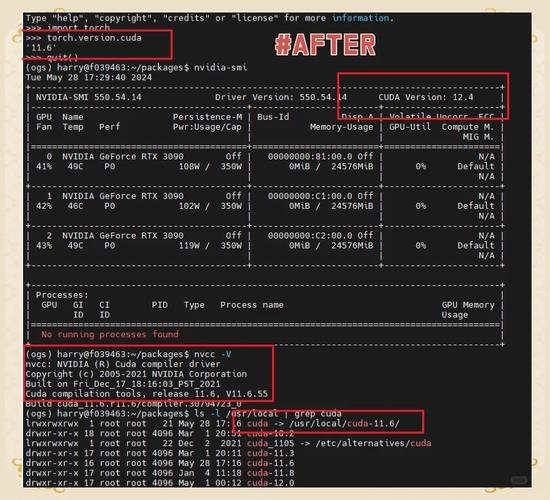Click the nvidia-smi command text

pyautogui.click(x=220, y=67)
